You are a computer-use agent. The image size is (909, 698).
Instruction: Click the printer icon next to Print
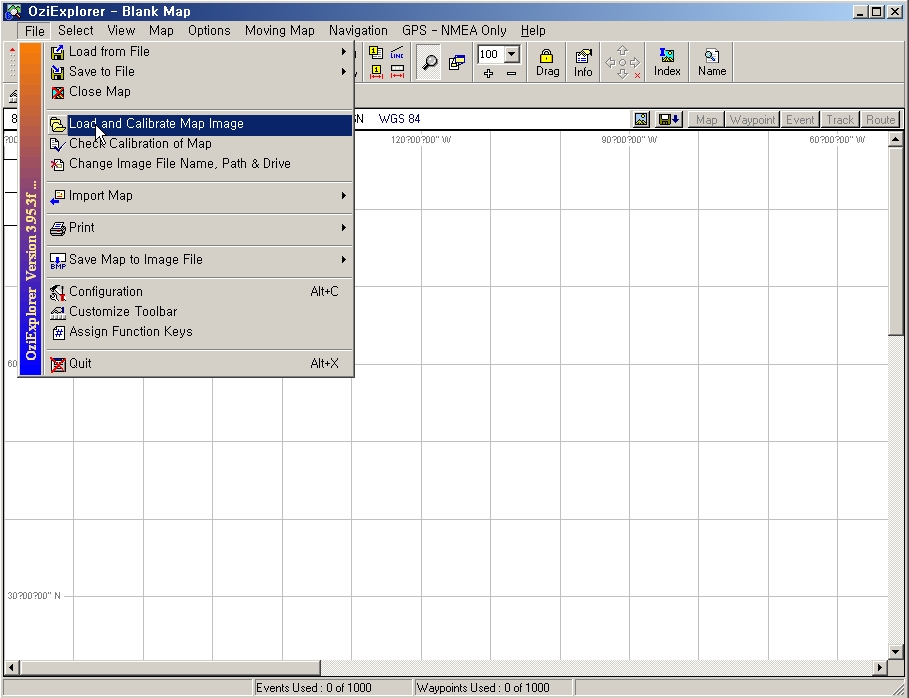tap(57, 228)
